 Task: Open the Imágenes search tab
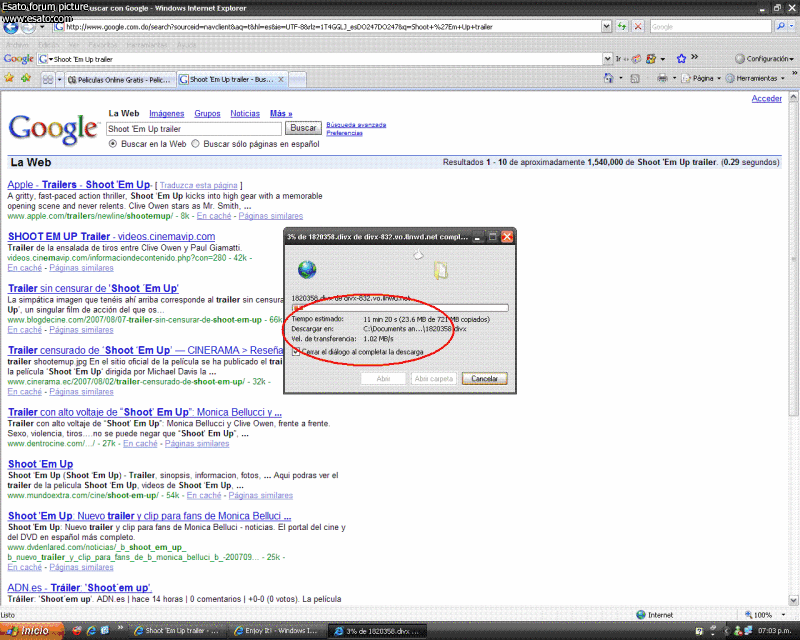coord(166,114)
